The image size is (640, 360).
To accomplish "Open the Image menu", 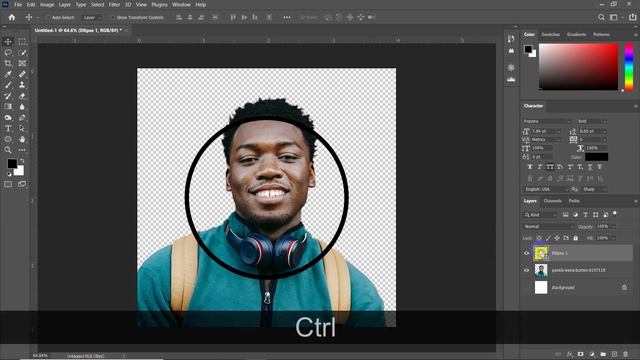I will [x=47, y=4].
